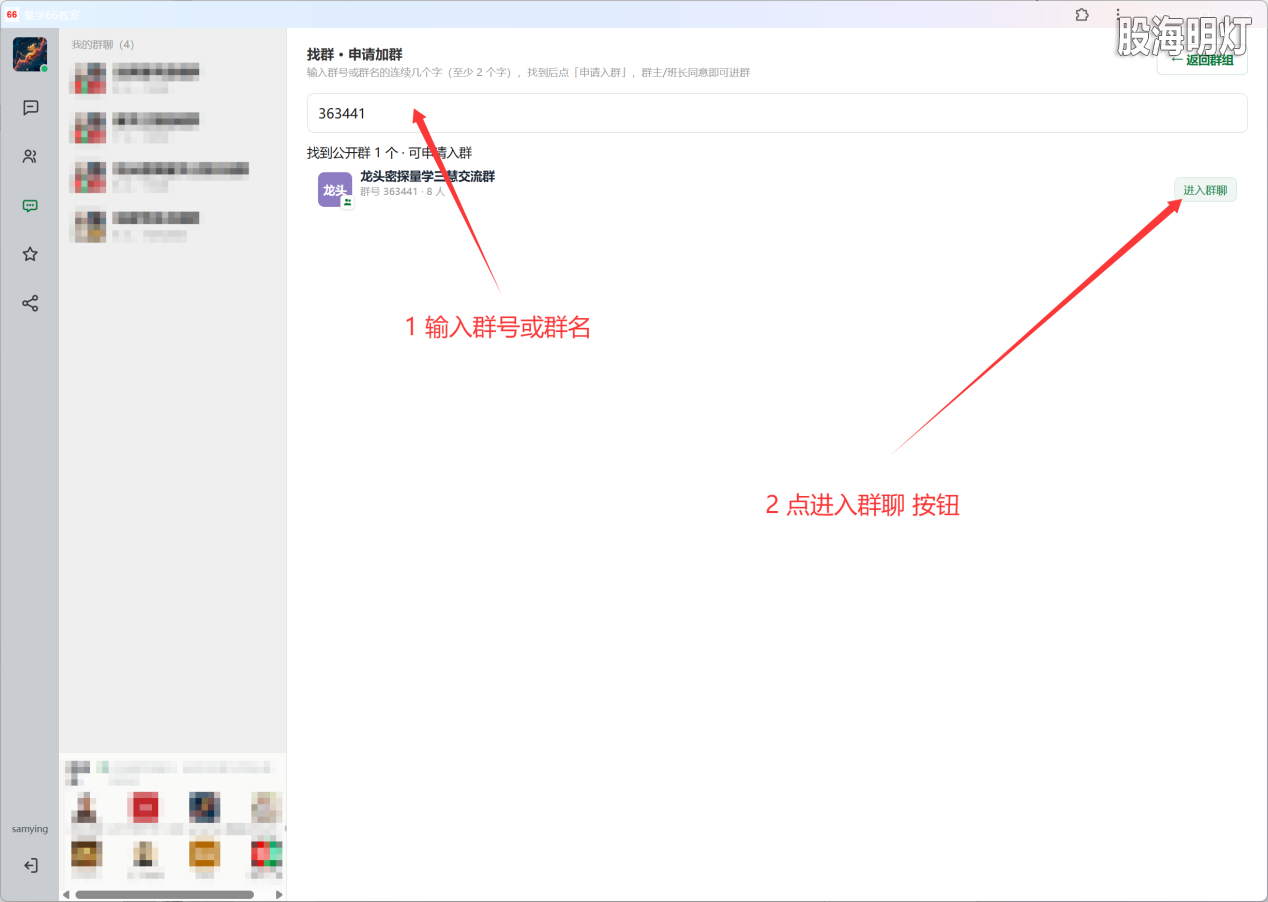Open the favorites star icon
This screenshot has width=1268, height=902.
pyautogui.click(x=30, y=254)
